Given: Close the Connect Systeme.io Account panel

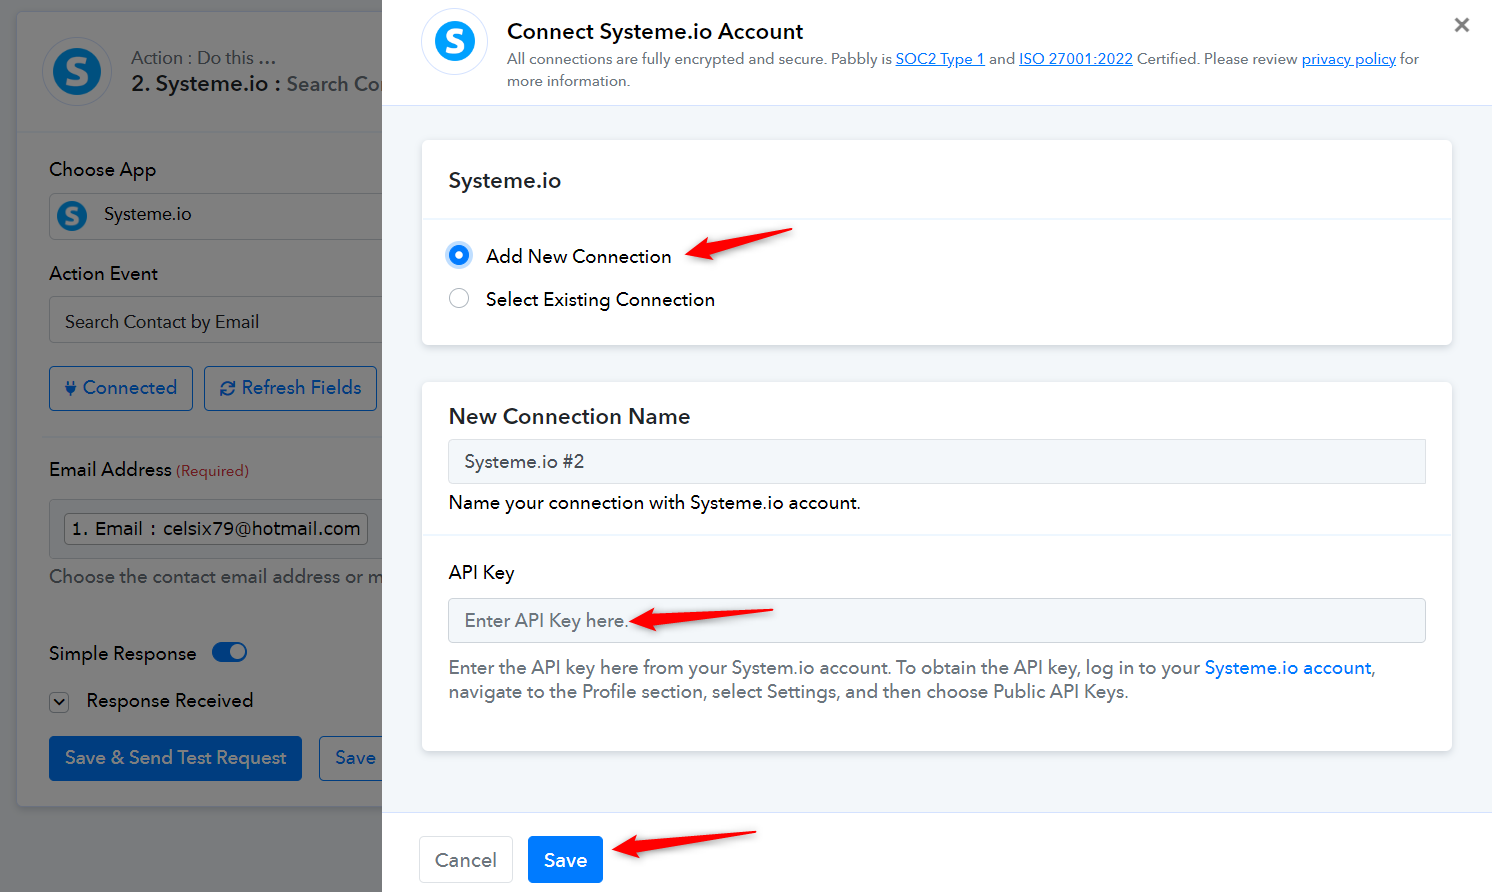Looking at the screenshot, I should point(1461,25).
